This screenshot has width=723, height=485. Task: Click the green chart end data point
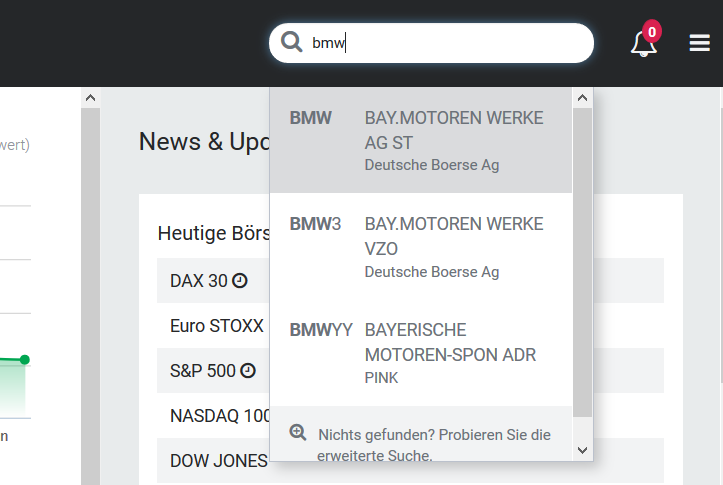[24, 359]
